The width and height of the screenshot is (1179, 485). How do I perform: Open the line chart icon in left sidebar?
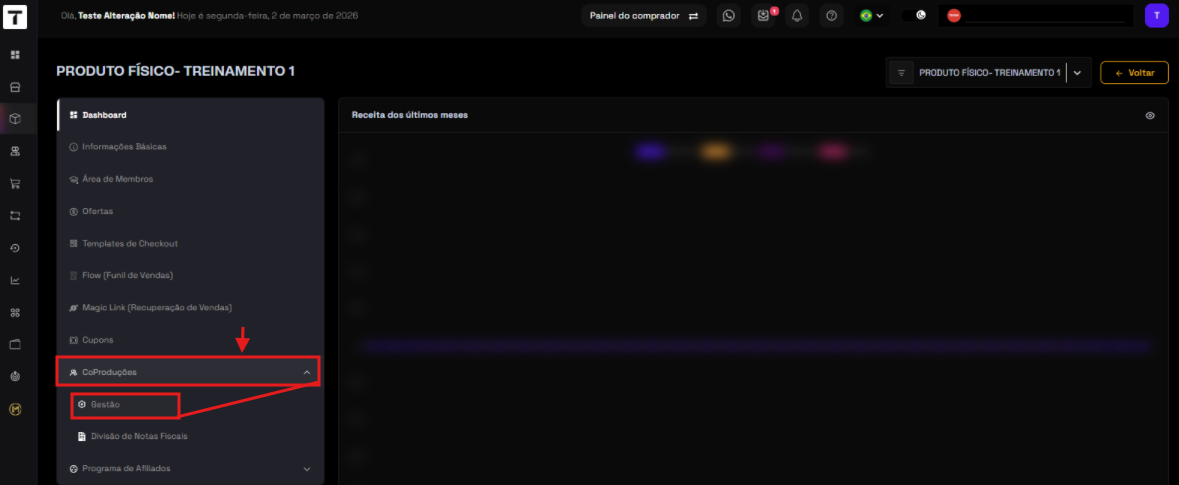click(15, 280)
